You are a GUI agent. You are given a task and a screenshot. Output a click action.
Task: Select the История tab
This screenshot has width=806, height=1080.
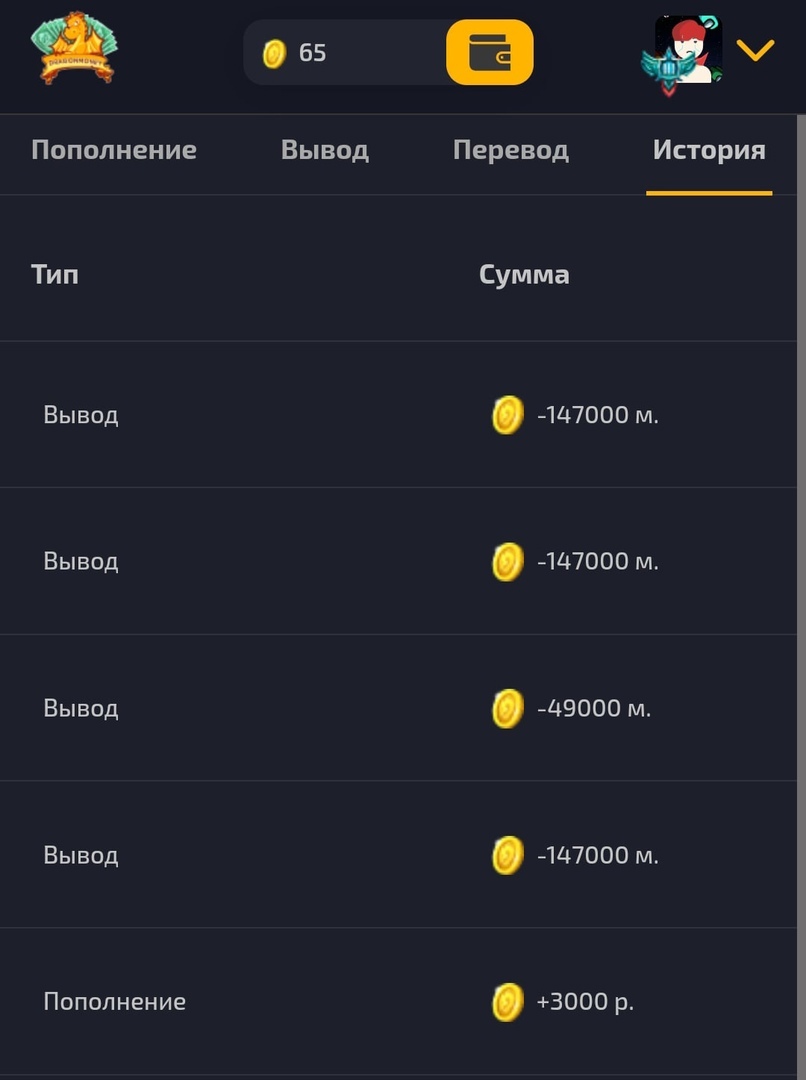709,150
